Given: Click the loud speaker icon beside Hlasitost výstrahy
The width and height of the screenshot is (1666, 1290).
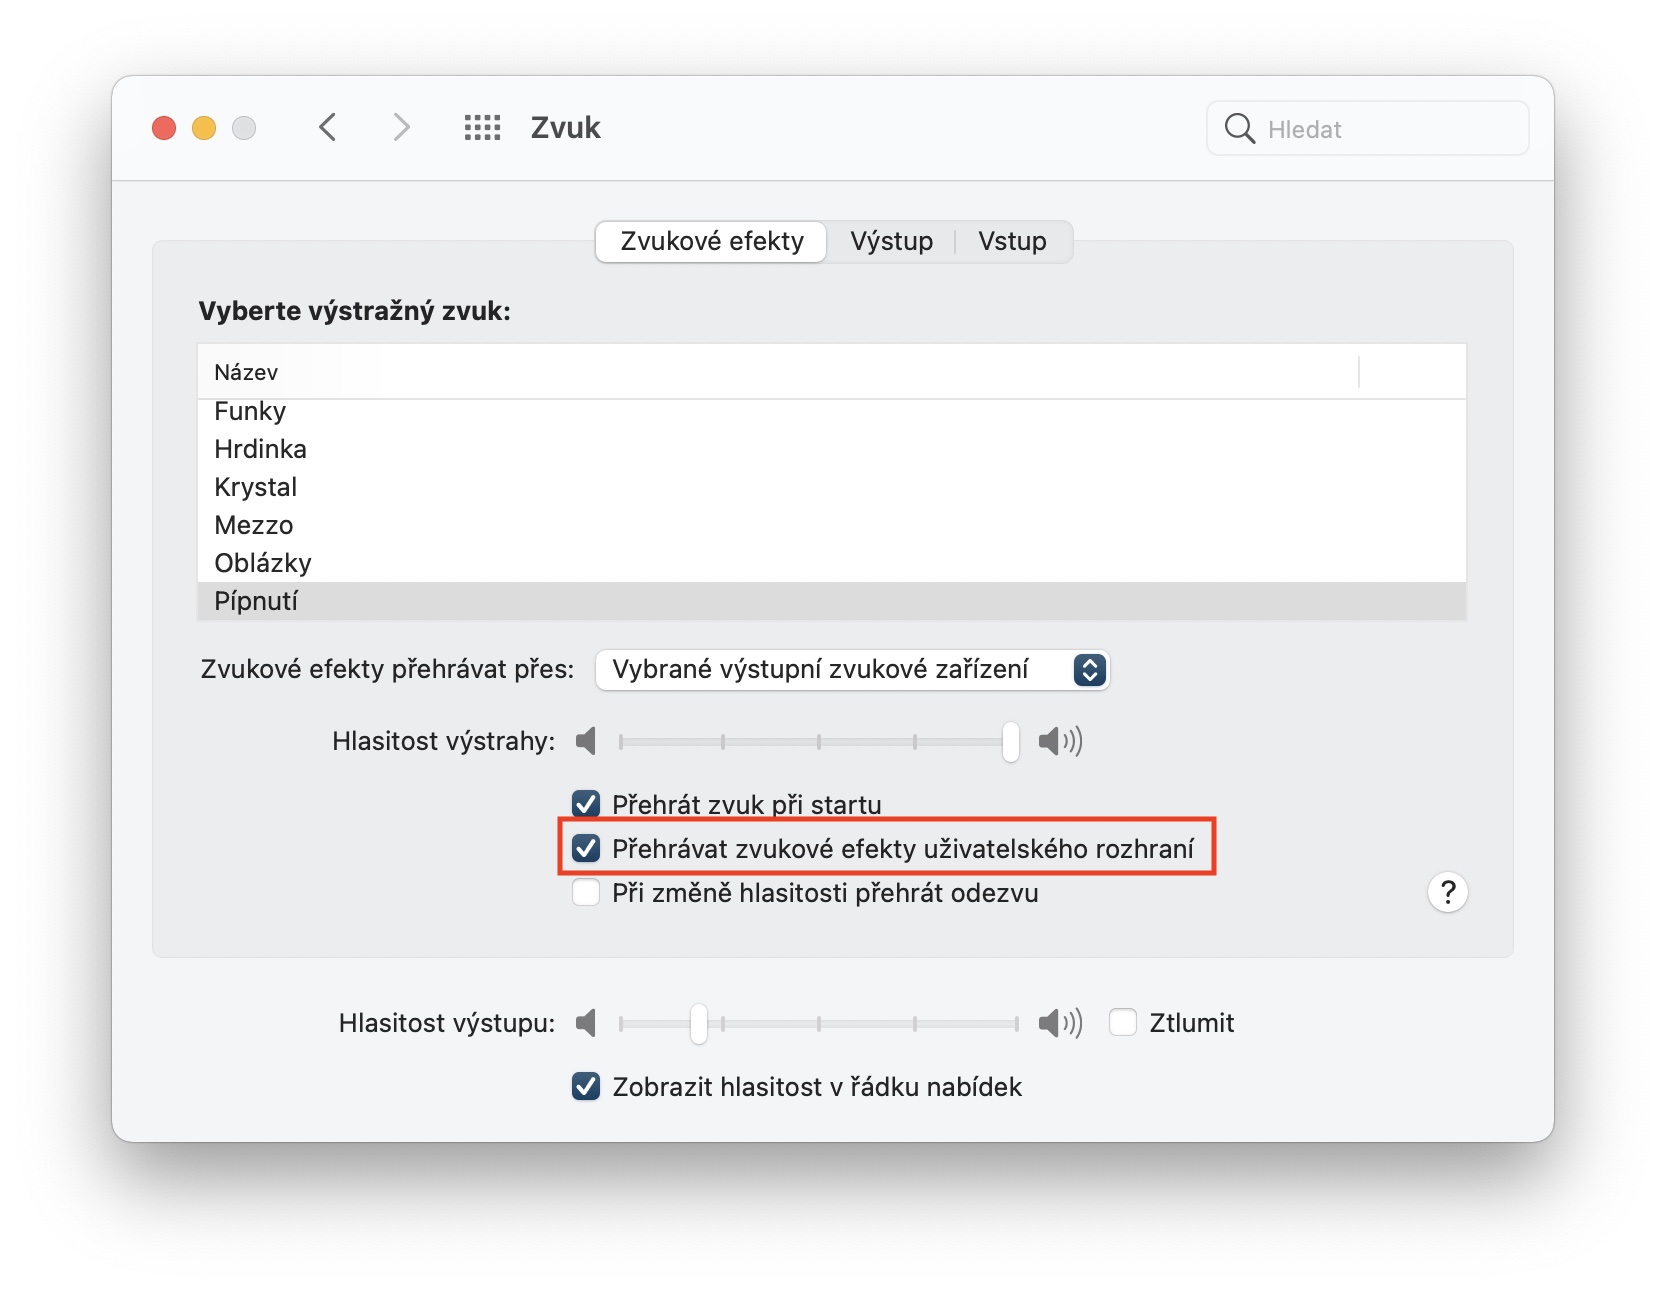Looking at the screenshot, I should click(1060, 741).
